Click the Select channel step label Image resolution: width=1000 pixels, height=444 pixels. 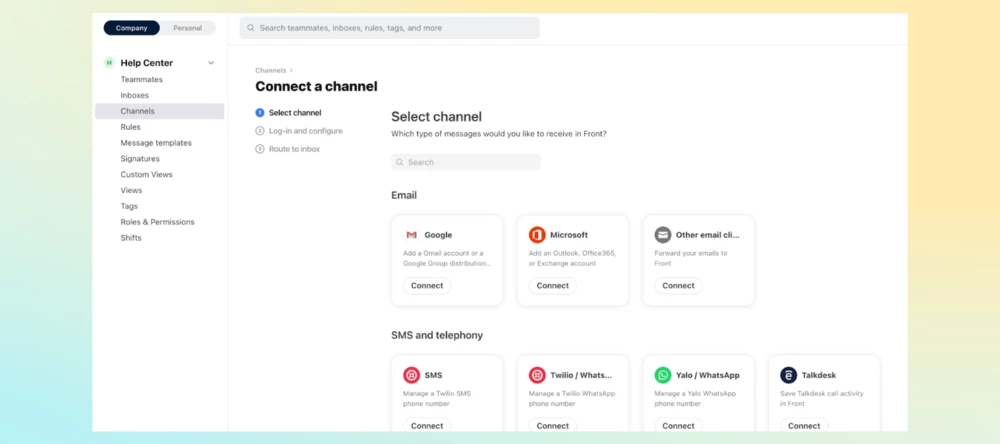click(295, 113)
